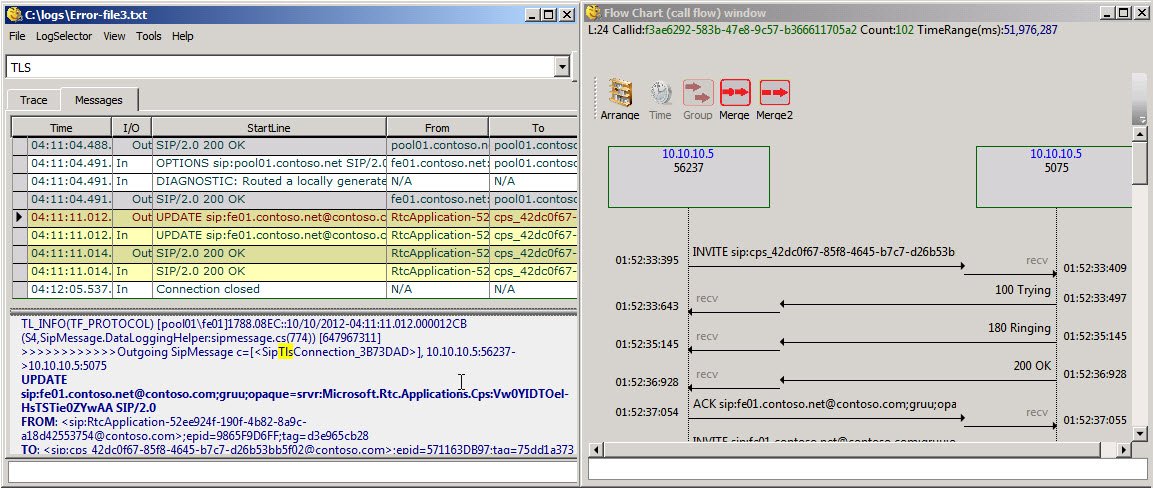Switch to the Trace tab
Viewport: 1153px width, 488px height.
point(33,101)
